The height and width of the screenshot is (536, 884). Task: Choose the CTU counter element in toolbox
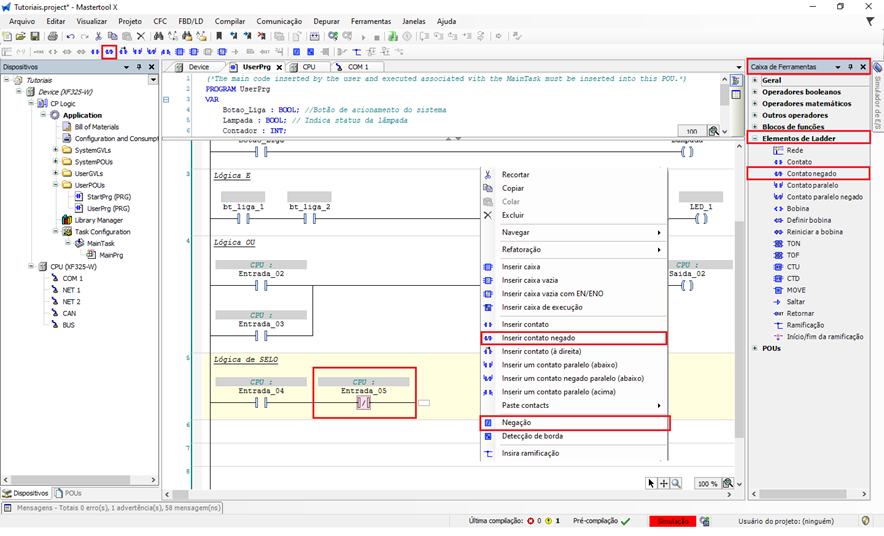tap(793, 267)
